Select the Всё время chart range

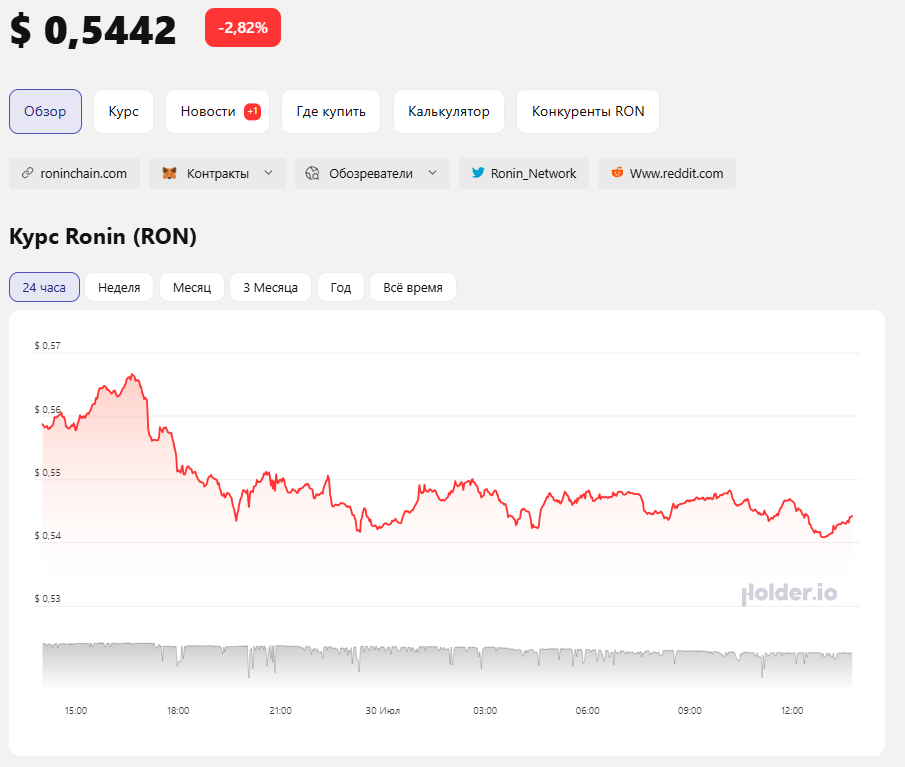point(413,287)
